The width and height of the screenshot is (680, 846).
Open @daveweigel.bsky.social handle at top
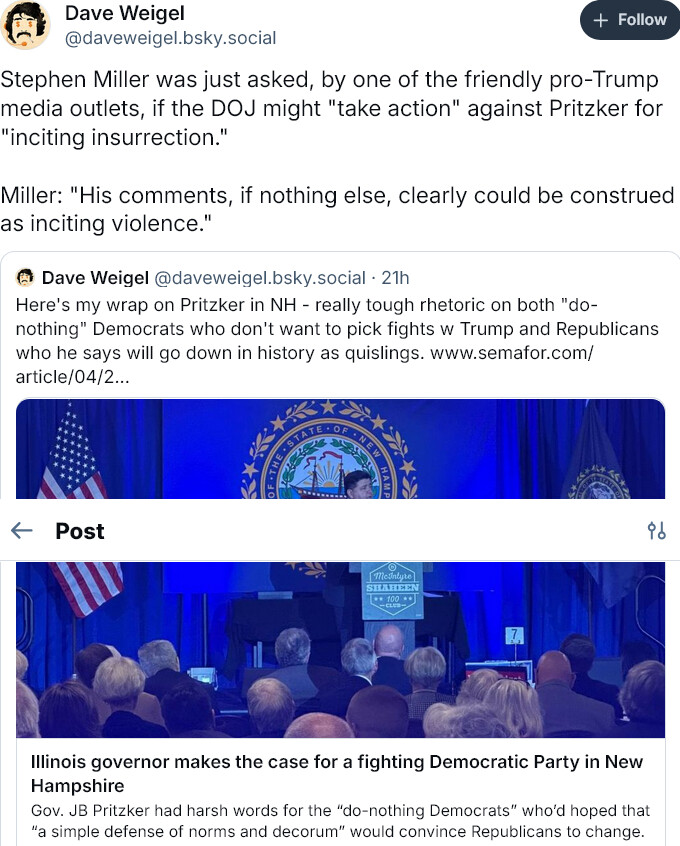[171, 38]
